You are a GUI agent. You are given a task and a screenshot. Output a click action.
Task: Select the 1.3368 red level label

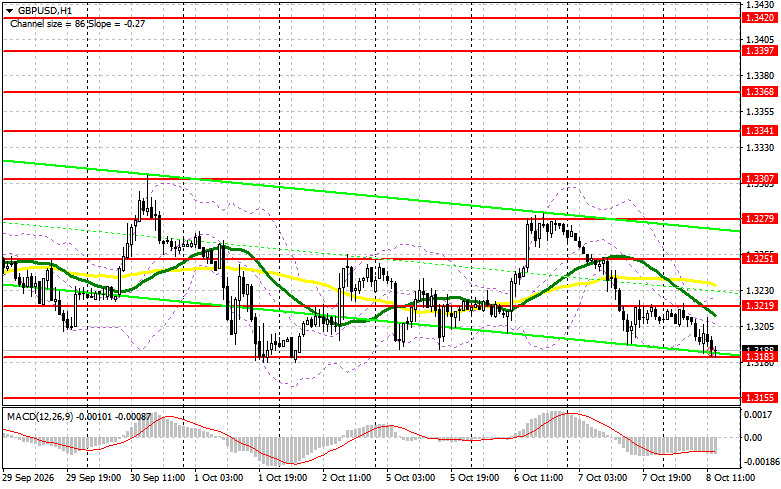[x=759, y=92]
